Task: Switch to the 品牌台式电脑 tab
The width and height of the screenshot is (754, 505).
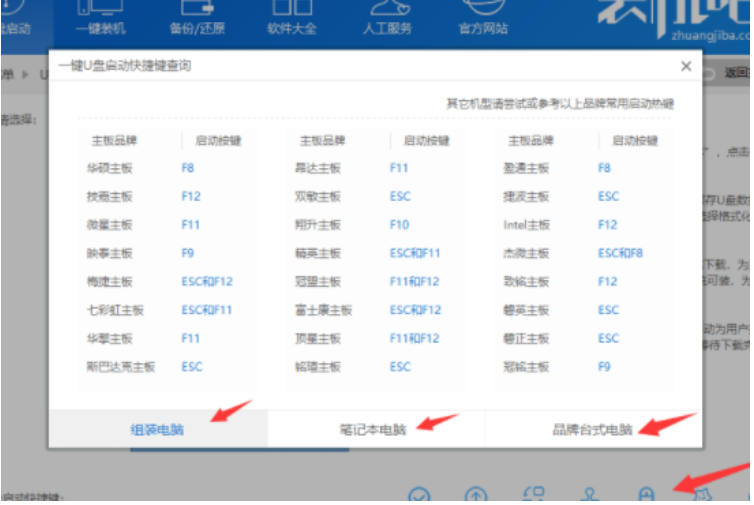Action: (592, 429)
